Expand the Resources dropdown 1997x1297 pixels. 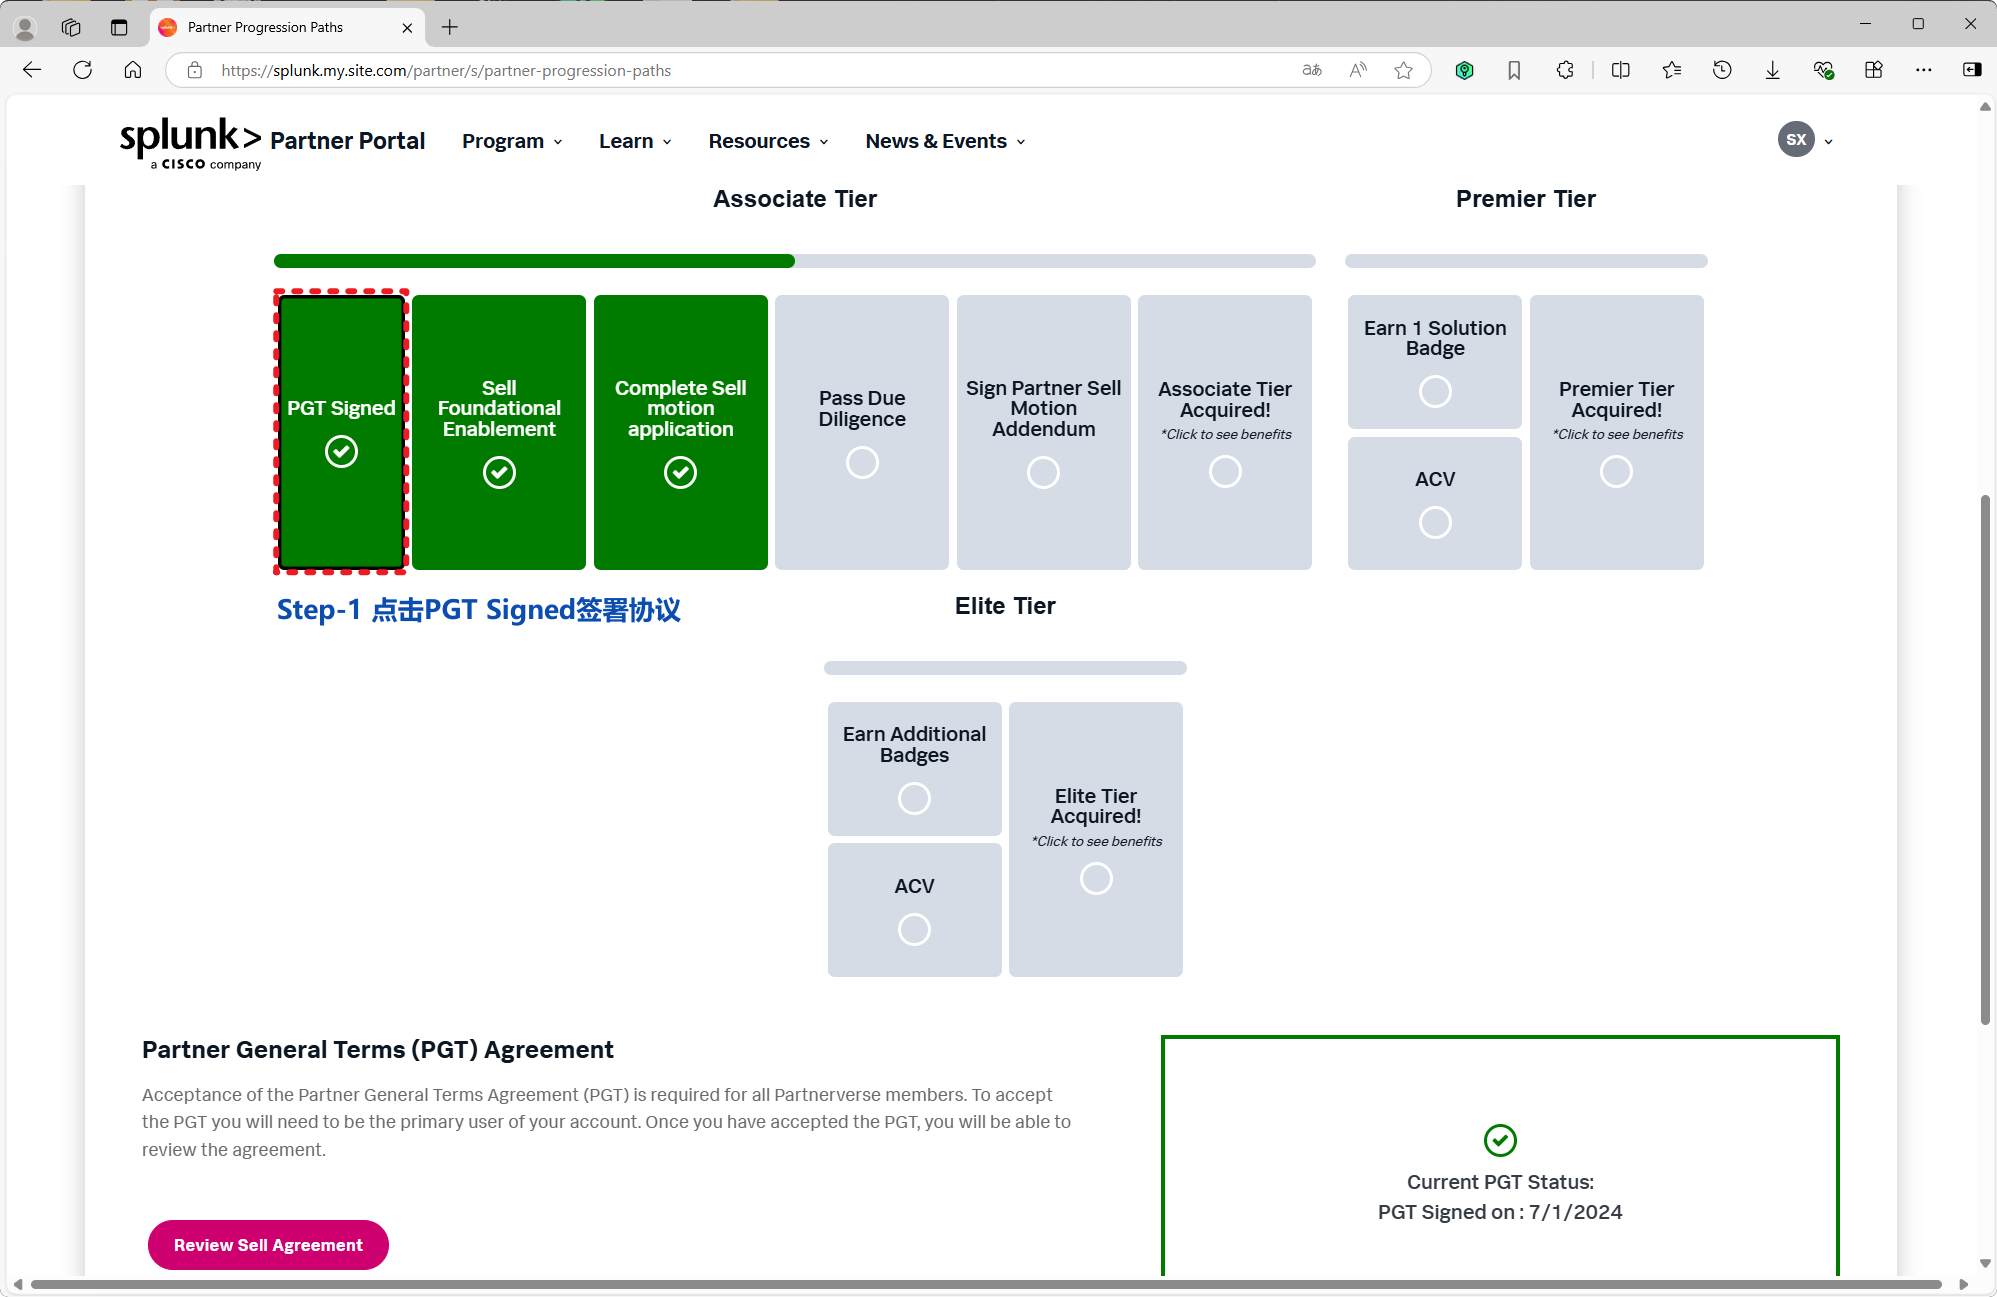coord(766,141)
